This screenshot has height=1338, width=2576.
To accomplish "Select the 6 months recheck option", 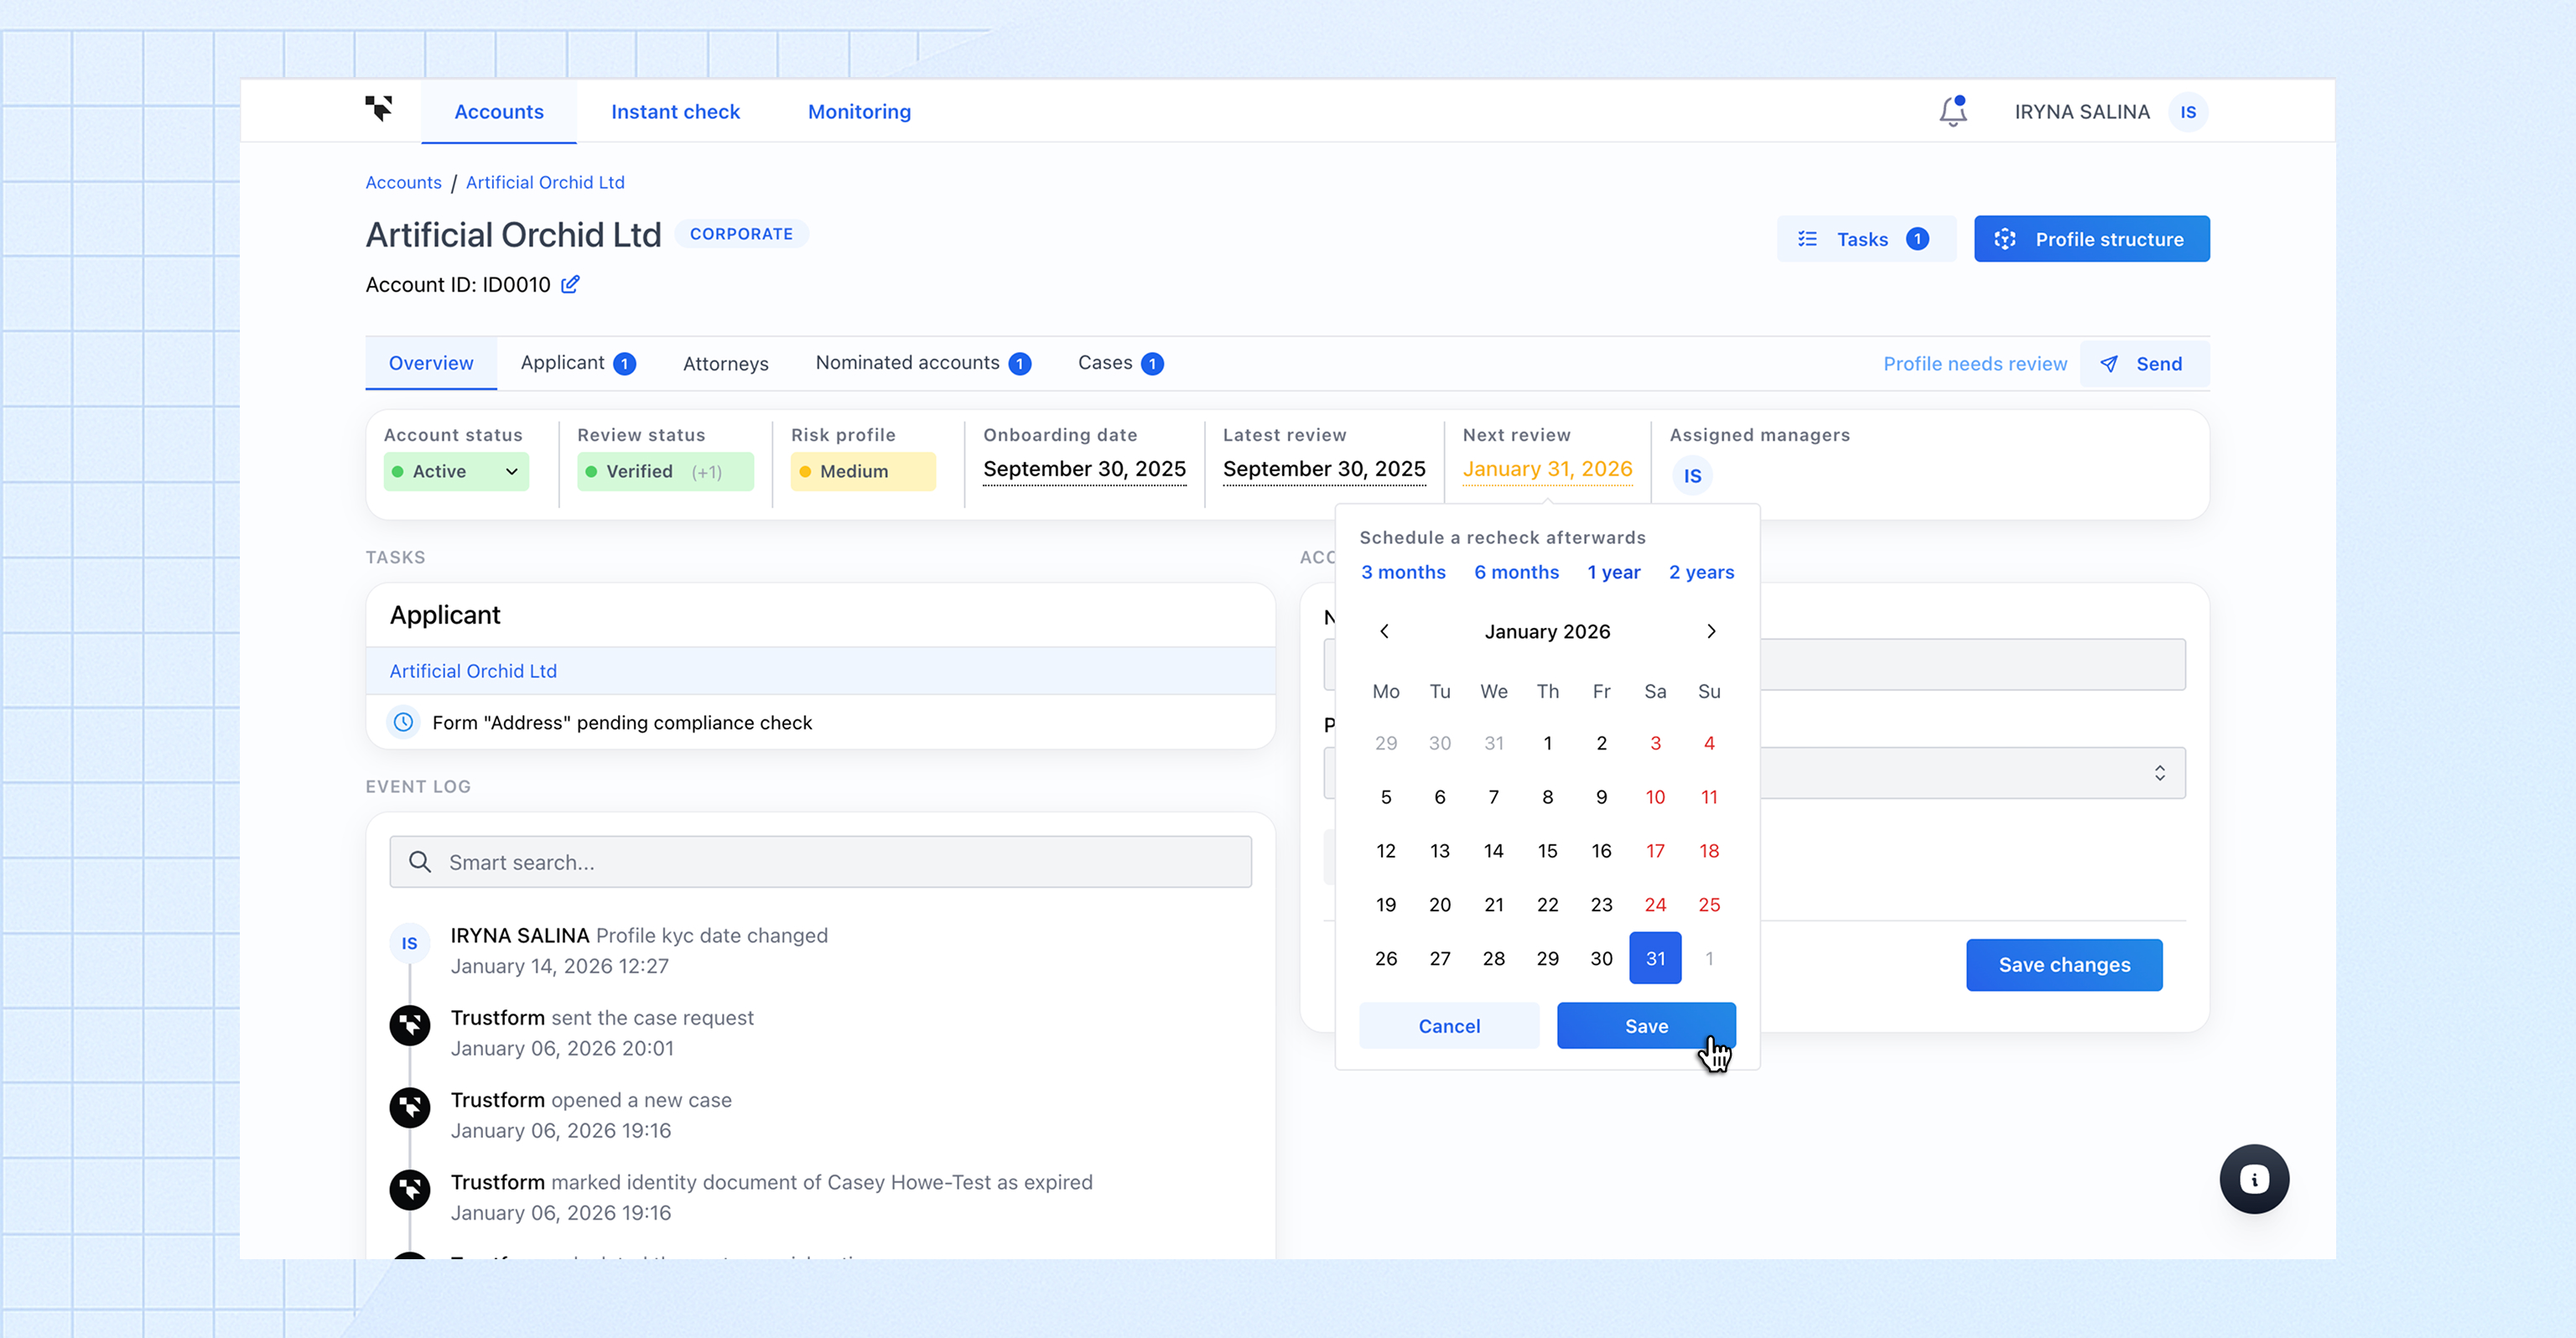I will [1516, 572].
